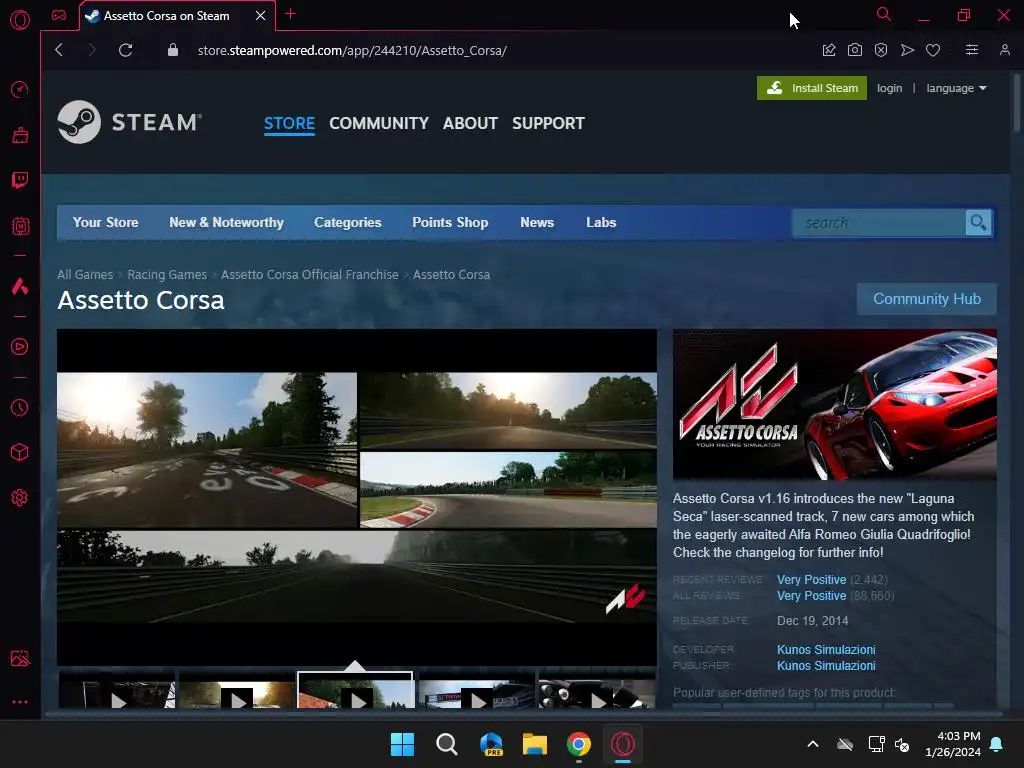Viewport: 1024px width, 768px height.
Task: Open browser Settings gear in sidebar
Action: [x=20, y=498]
